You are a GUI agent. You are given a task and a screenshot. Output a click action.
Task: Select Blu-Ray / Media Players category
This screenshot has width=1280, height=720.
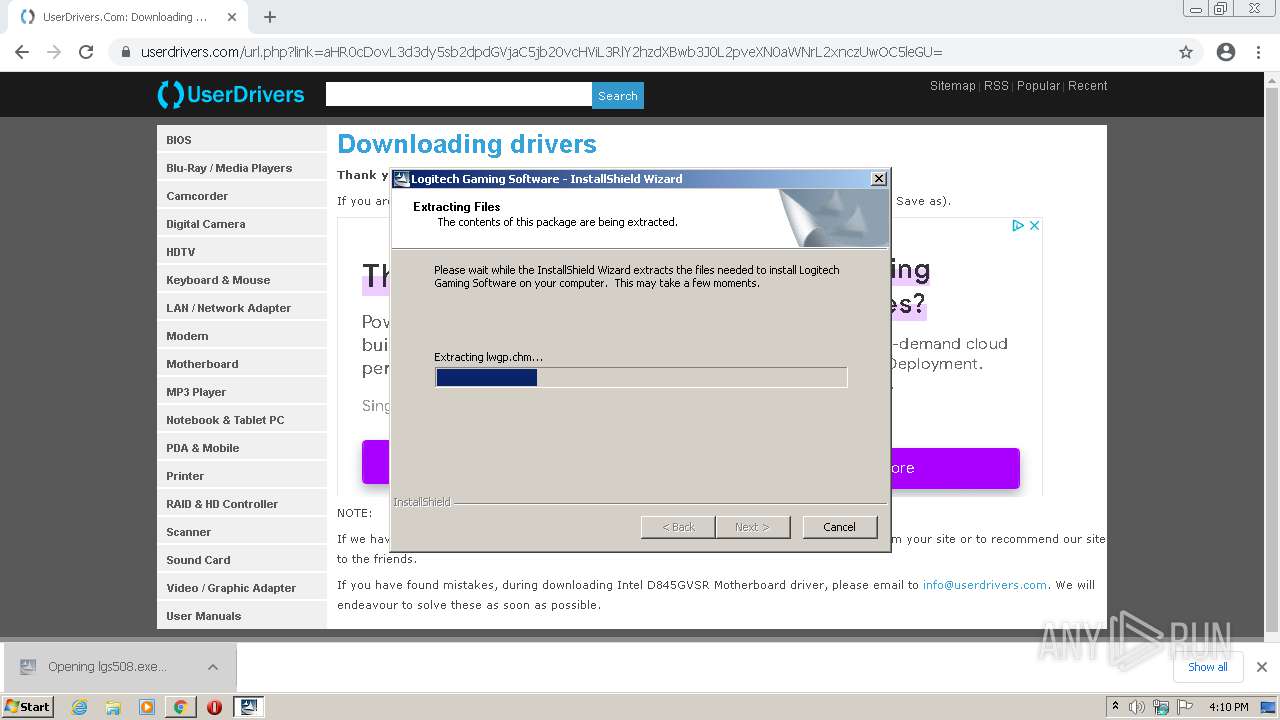click(x=242, y=168)
